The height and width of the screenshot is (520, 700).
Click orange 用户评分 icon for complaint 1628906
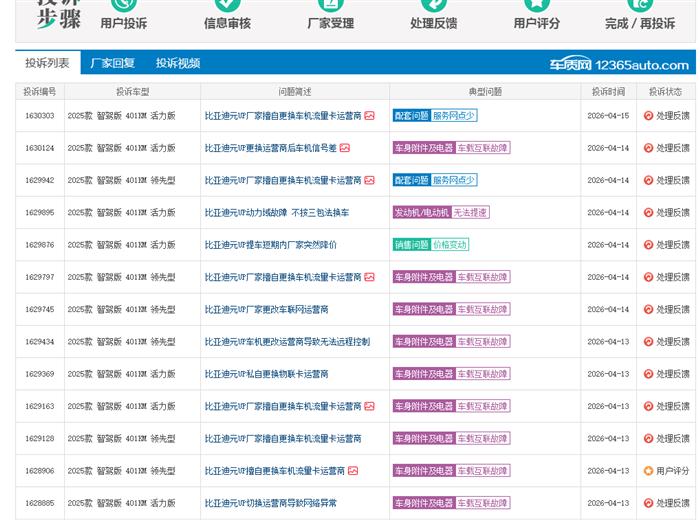pos(648,471)
